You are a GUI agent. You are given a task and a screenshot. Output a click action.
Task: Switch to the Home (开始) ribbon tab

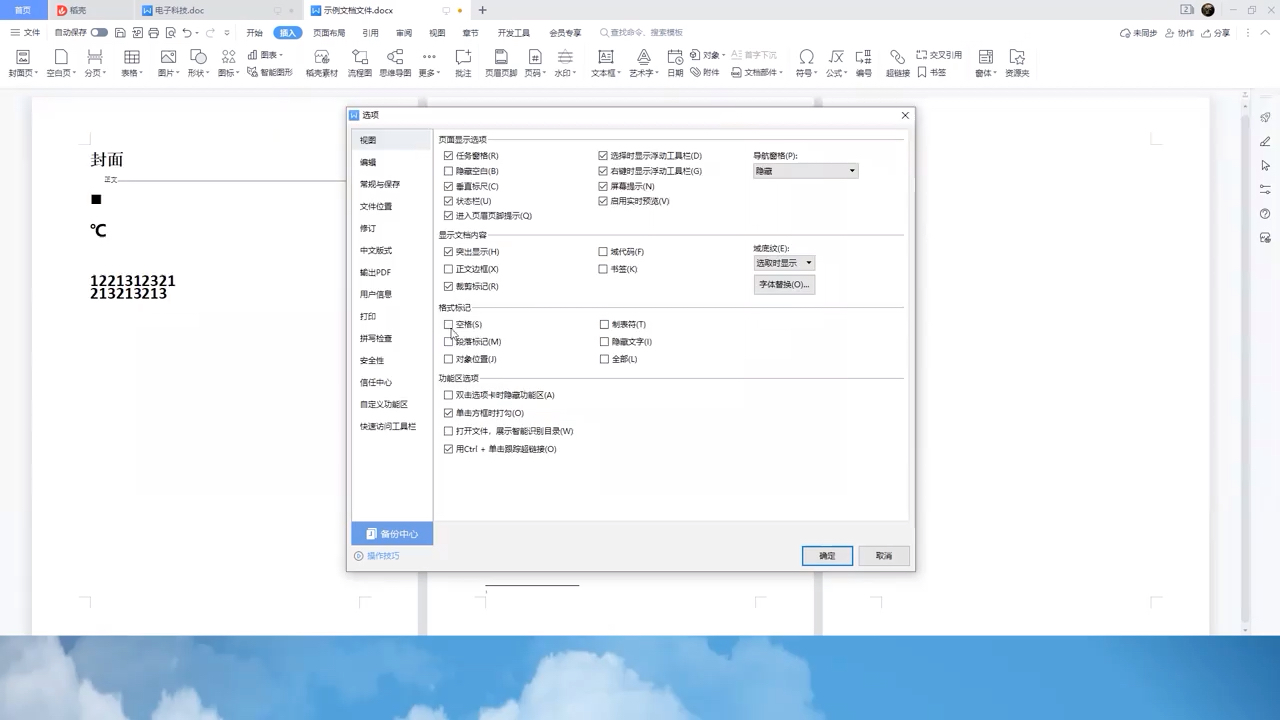255,33
